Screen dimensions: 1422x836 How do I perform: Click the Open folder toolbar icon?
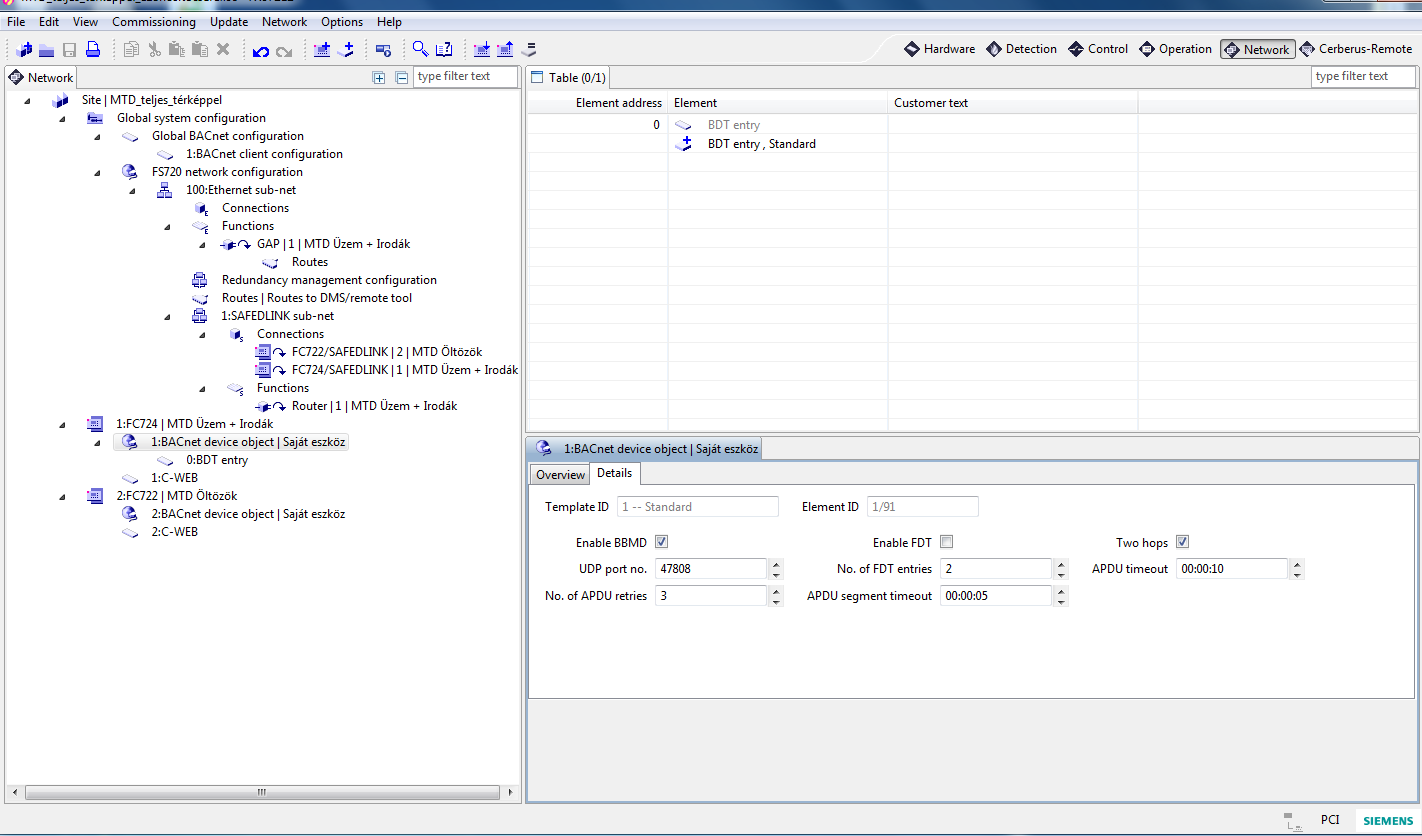47,50
